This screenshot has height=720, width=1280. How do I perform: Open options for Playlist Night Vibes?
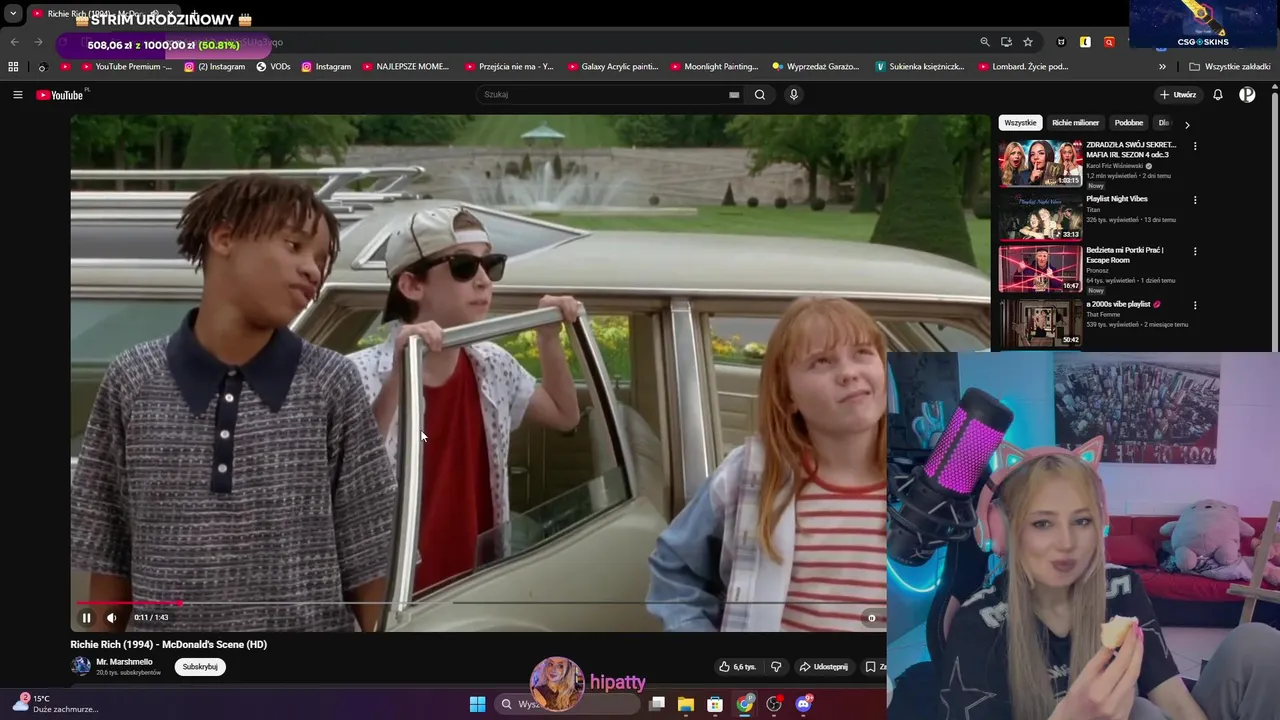click(1195, 200)
